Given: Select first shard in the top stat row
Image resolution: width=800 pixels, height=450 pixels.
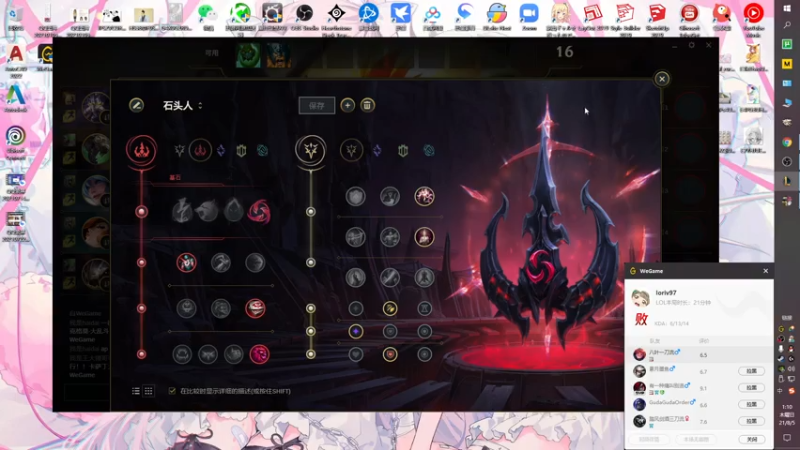Looking at the screenshot, I should pyautogui.click(x=356, y=308).
